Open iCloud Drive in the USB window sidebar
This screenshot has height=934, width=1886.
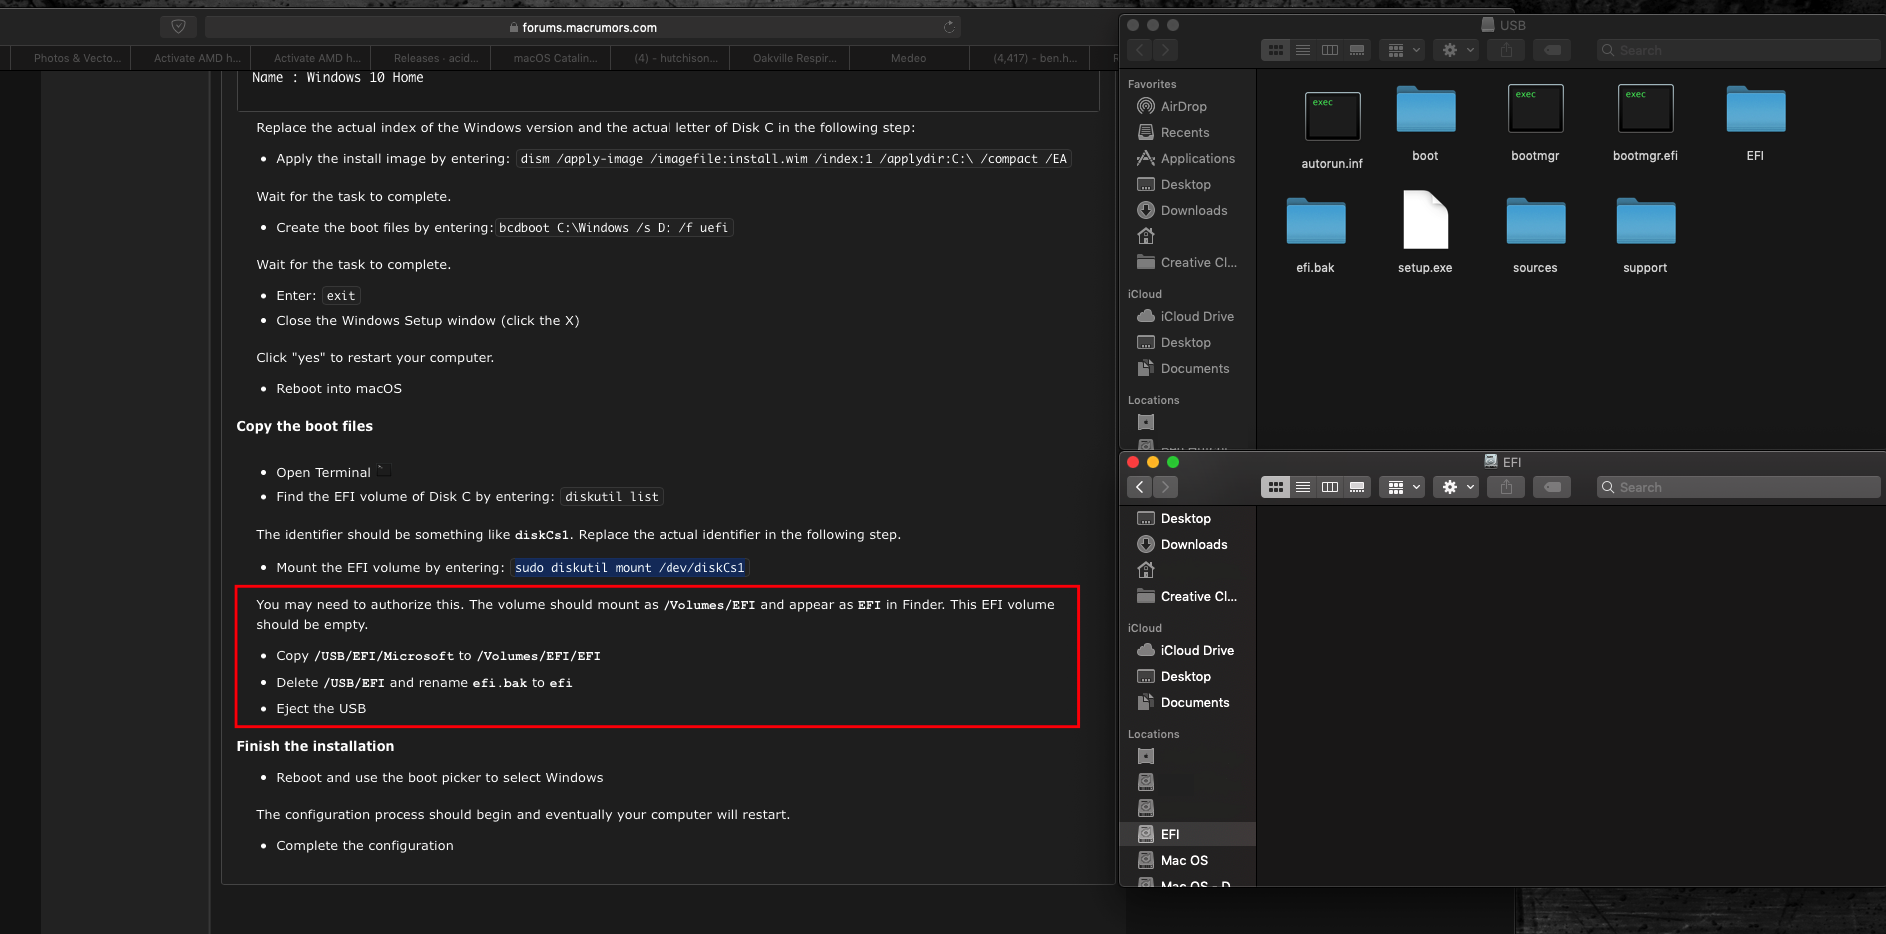pyautogui.click(x=1187, y=316)
